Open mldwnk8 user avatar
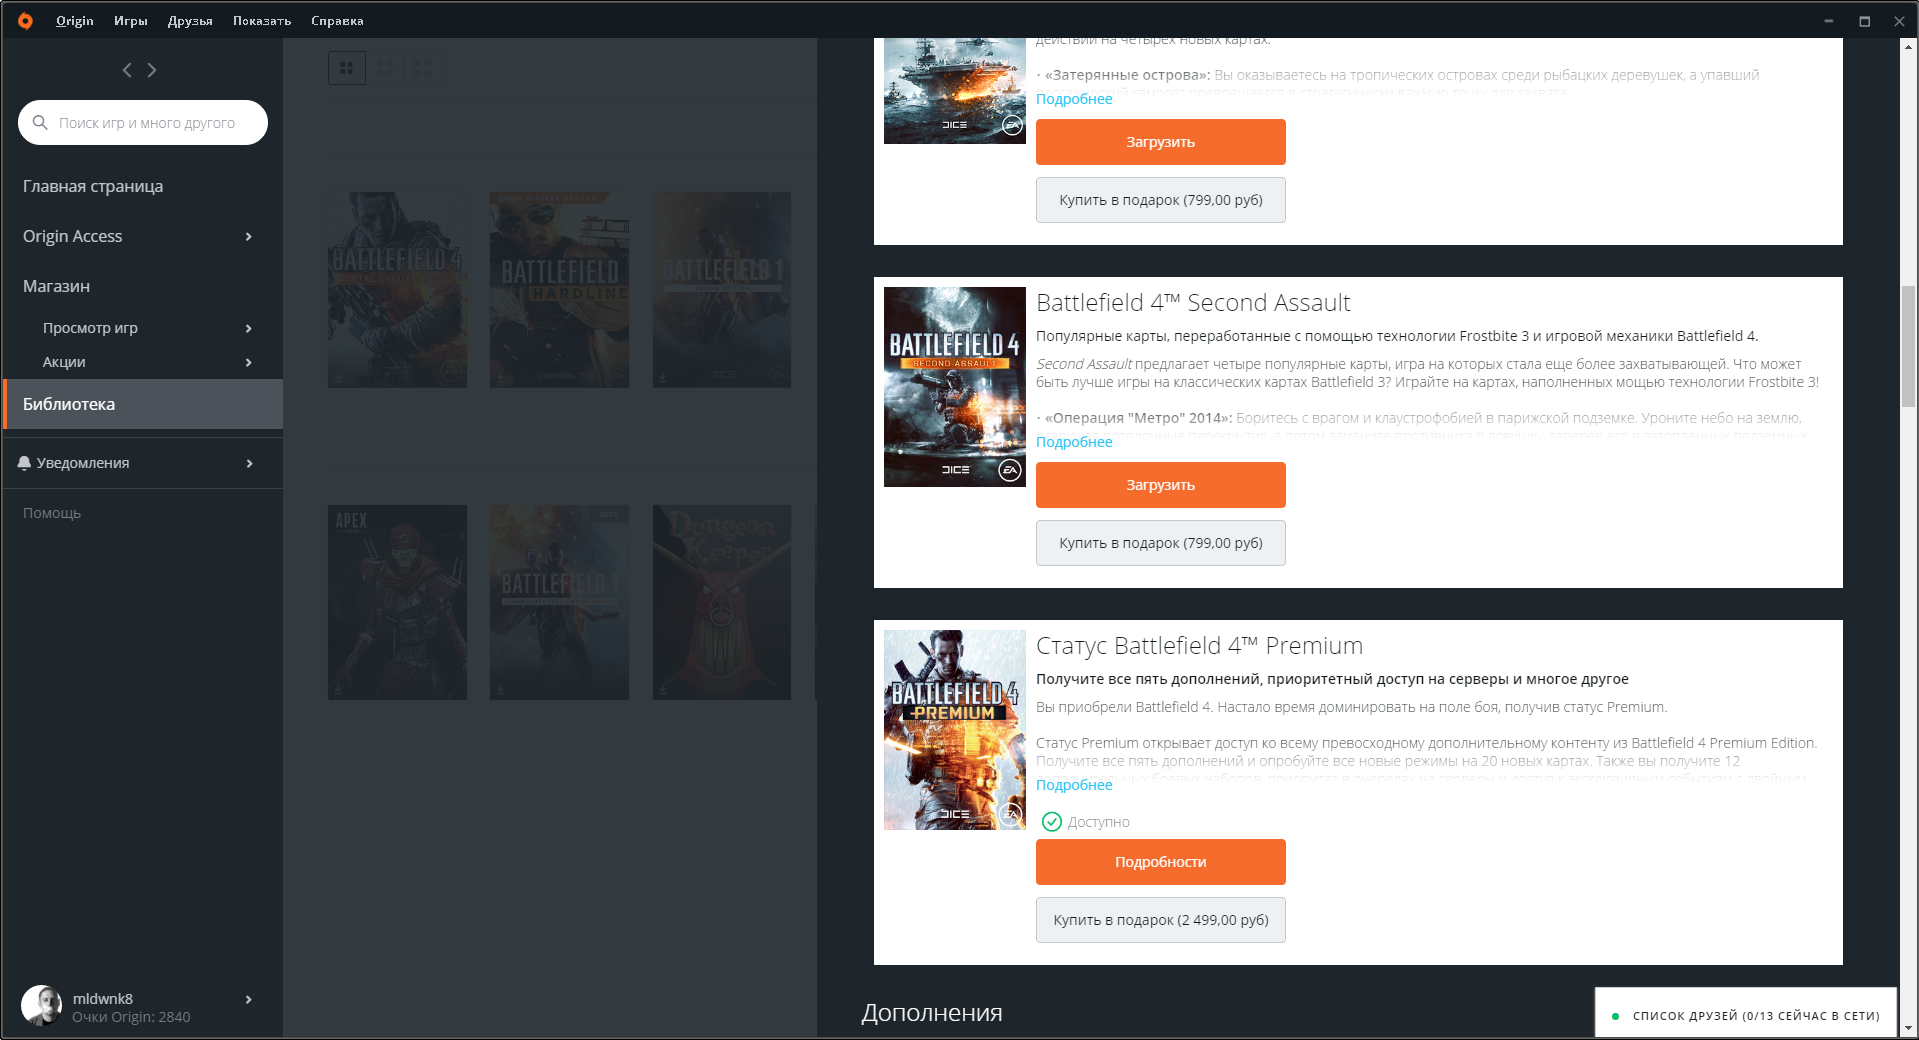Image resolution: width=1919 pixels, height=1040 pixels. click(42, 1005)
